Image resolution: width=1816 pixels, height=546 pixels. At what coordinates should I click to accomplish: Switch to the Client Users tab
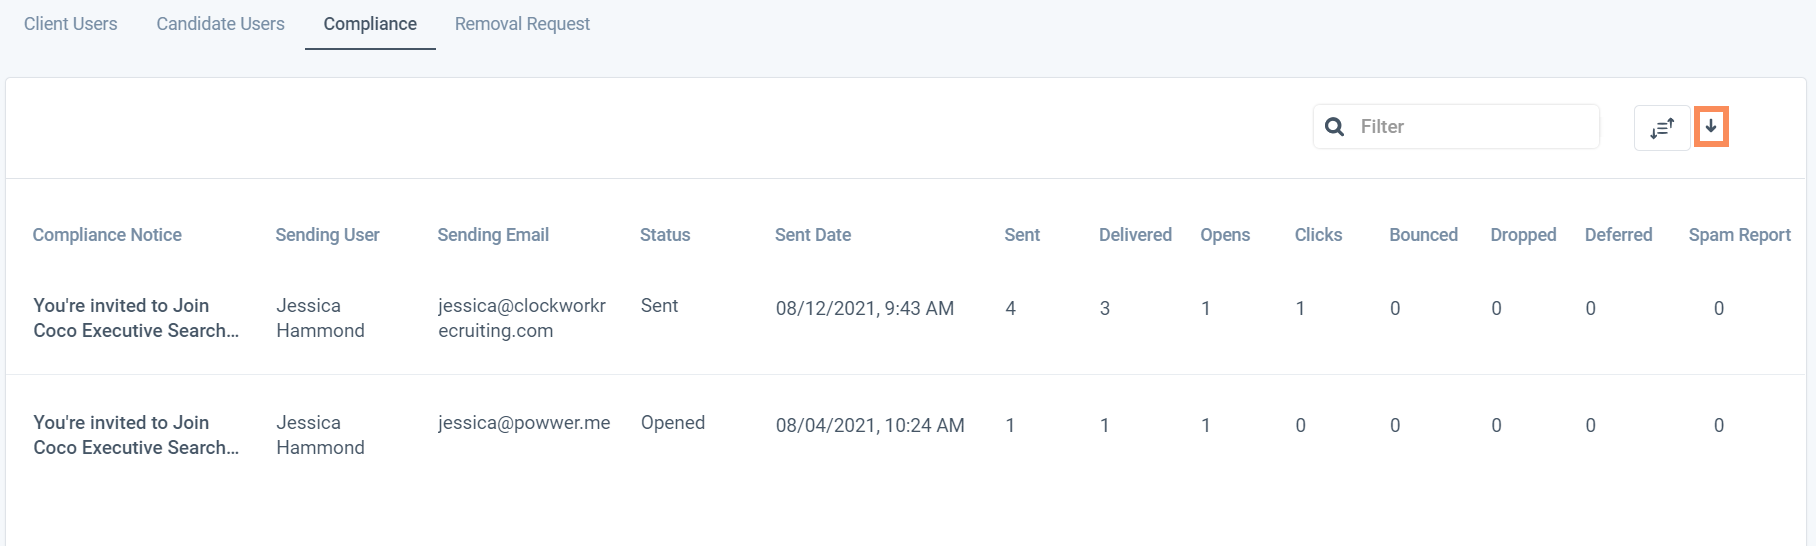click(71, 24)
